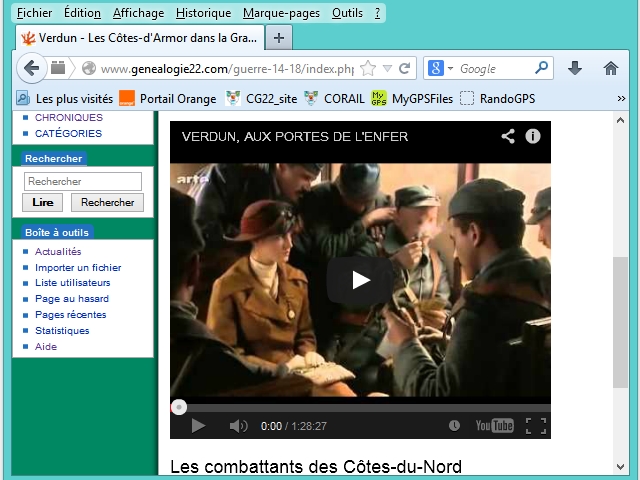Go back with the browser back arrow
The height and width of the screenshot is (480, 640).
point(31,68)
